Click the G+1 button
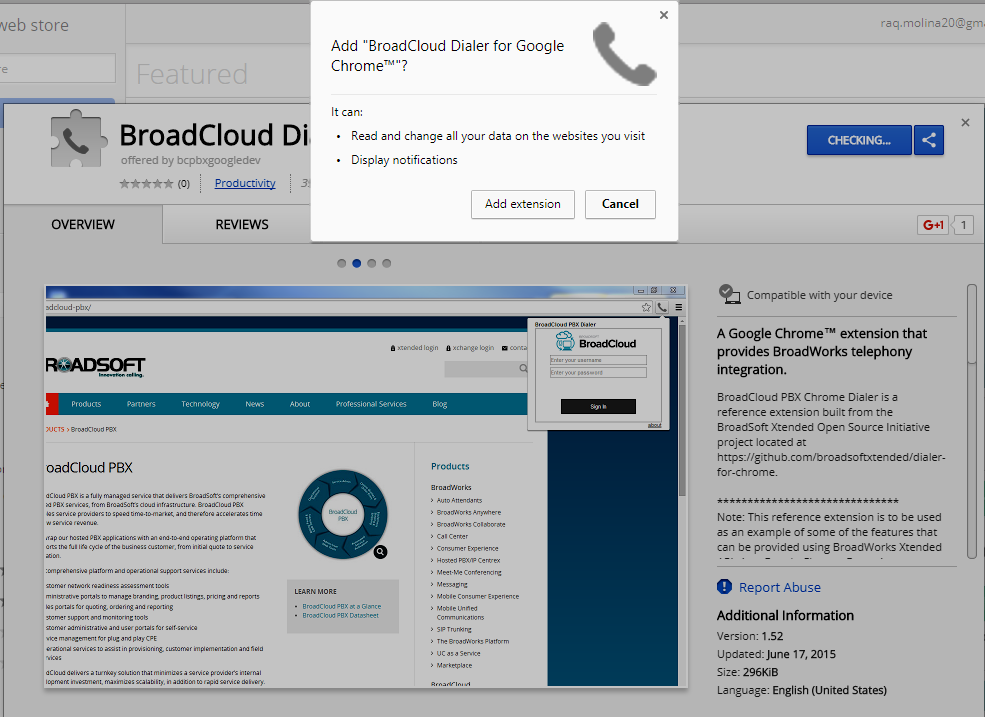This screenshot has width=985, height=717. (x=933, y=225)
